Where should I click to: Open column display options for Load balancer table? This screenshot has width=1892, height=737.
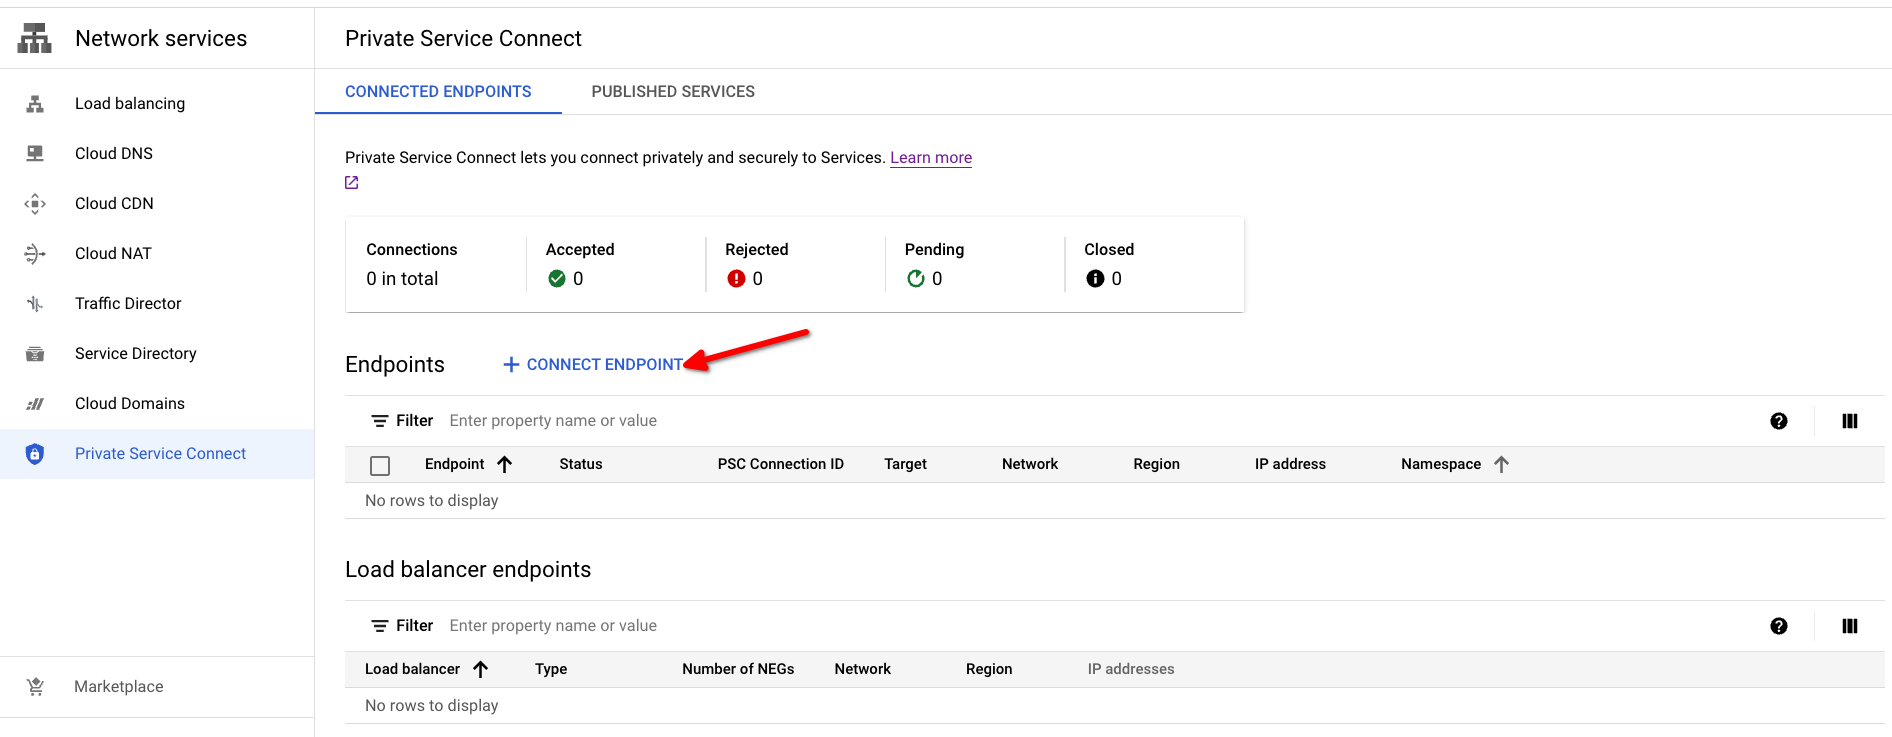coord(1849,626)
